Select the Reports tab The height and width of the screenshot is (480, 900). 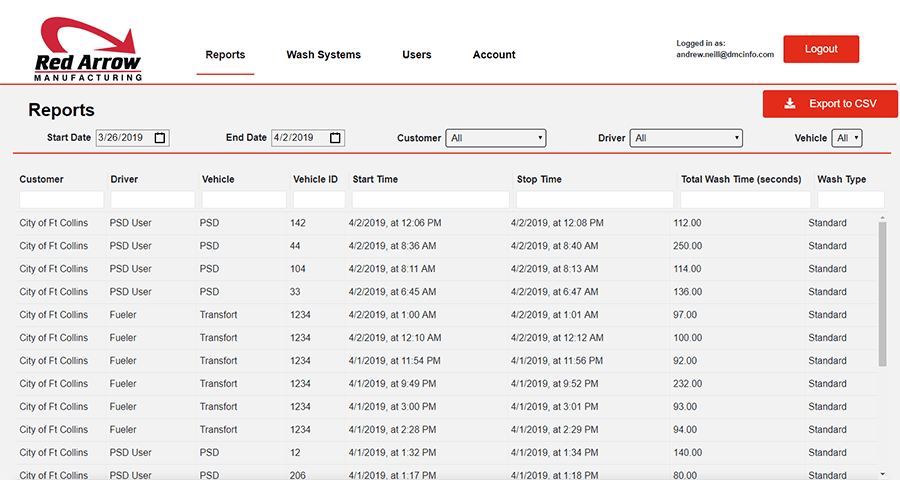click(x=225, y=55)
